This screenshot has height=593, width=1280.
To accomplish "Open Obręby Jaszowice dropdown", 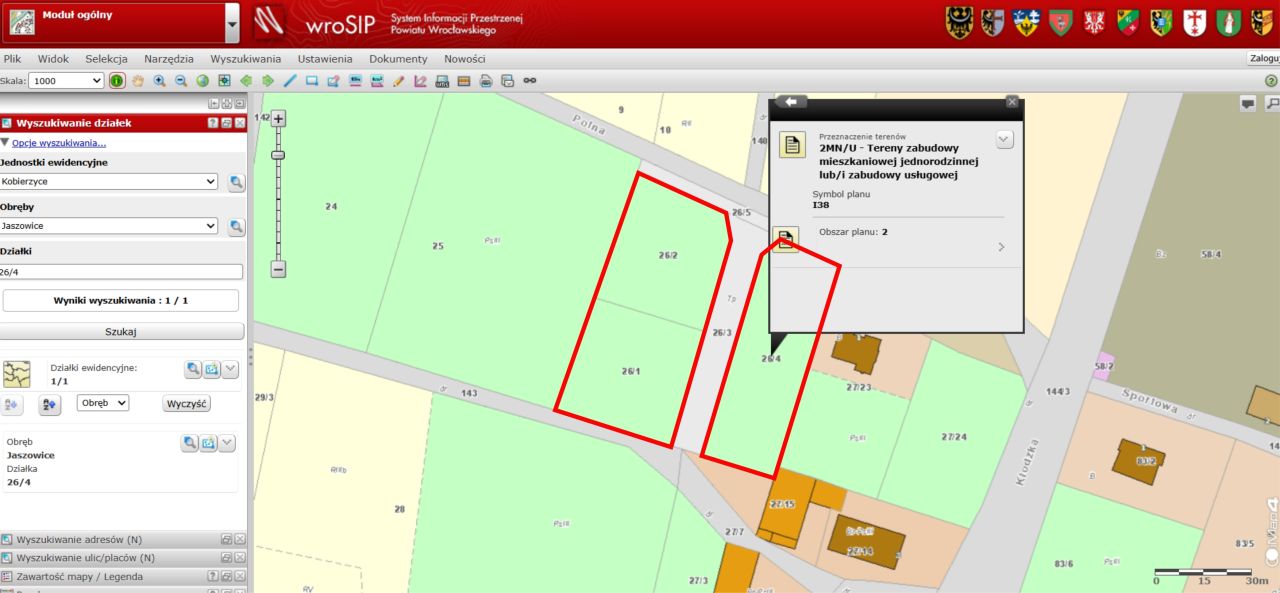I will tap(108, 226).
